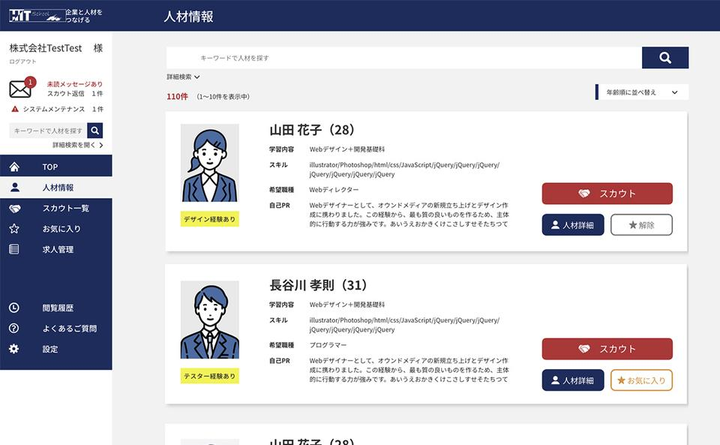
Task: Open the 年齢順に並べ替え sort dropdown
Action: (x=642, y=92)
